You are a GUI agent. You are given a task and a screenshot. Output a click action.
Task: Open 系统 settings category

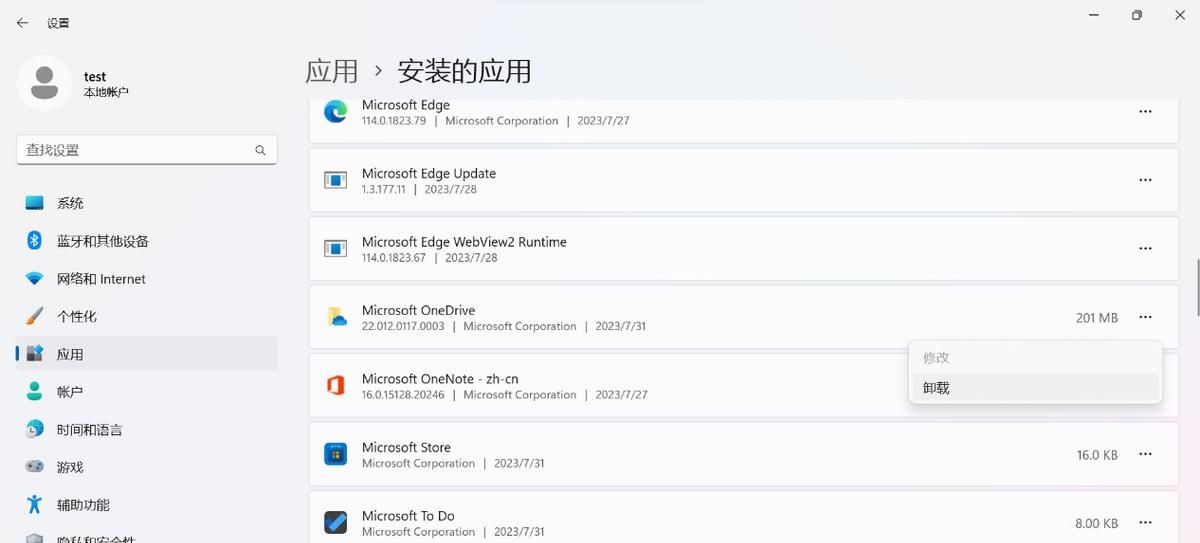pyautogui.click(x=147, y=203)
